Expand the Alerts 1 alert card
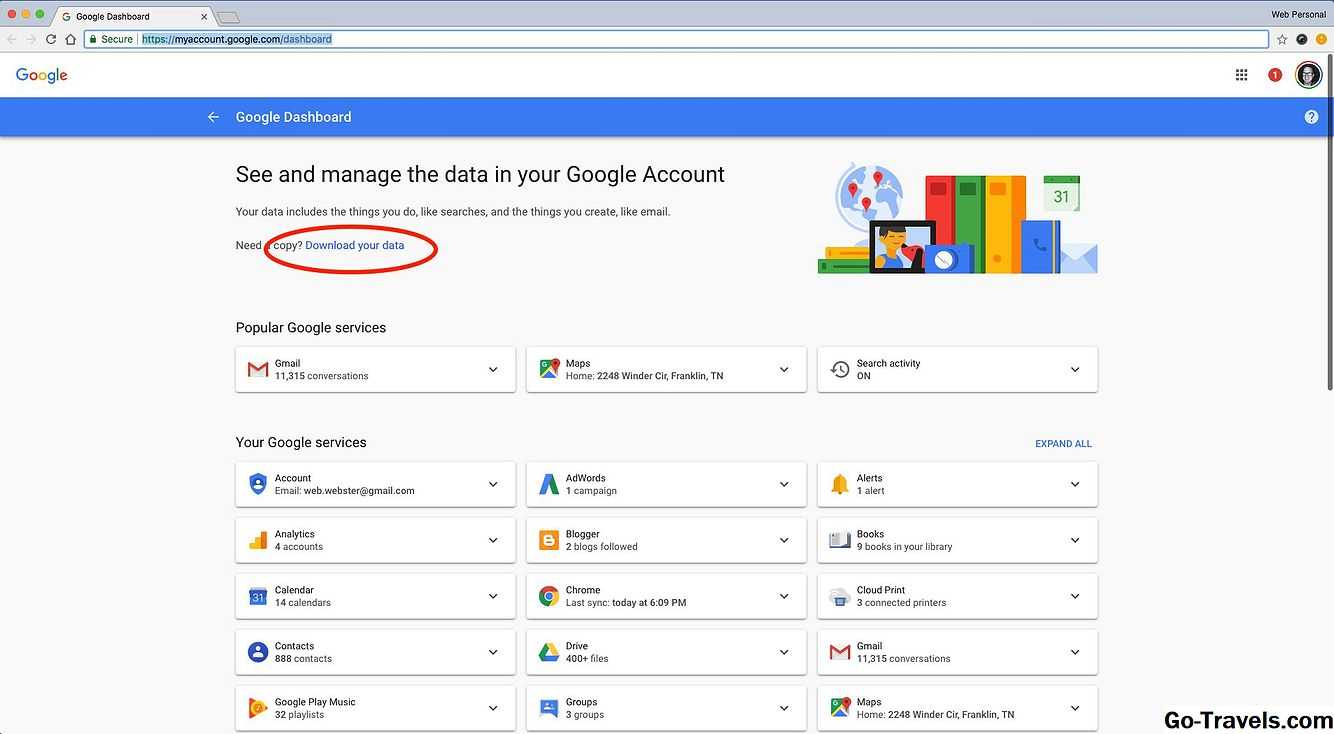The height and width of the screenshot is (734, 1334). click(1075, 484)
